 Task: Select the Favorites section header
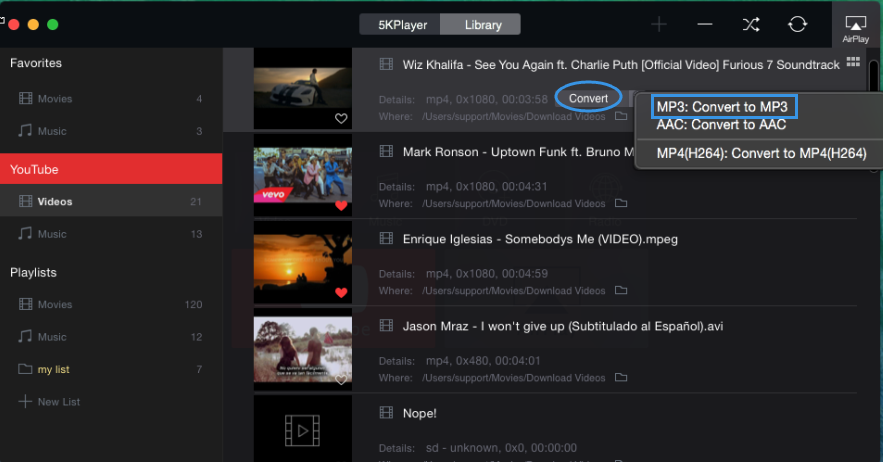coord(35,63)
